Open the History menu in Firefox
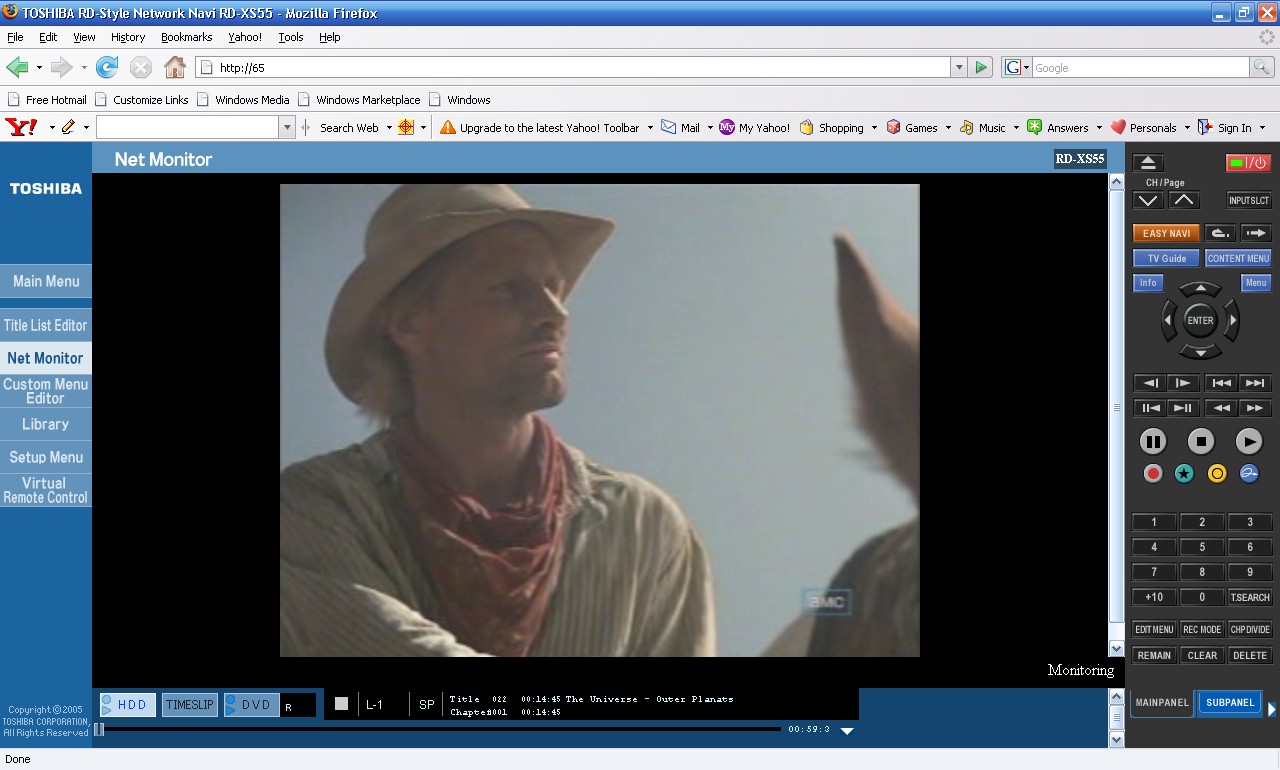Screen dimensions: 1280x770 (x=128, y=37)
